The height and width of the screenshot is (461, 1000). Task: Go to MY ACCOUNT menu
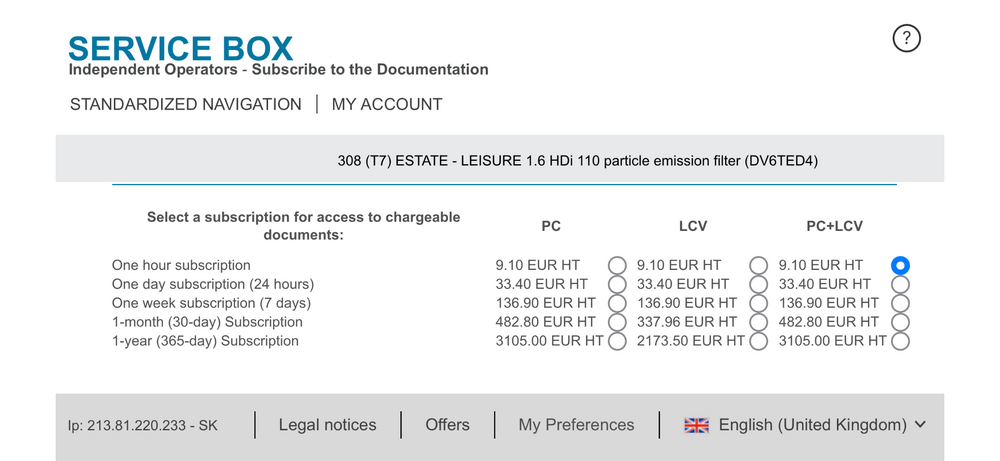pyautogui.click(x=386, y=105)
